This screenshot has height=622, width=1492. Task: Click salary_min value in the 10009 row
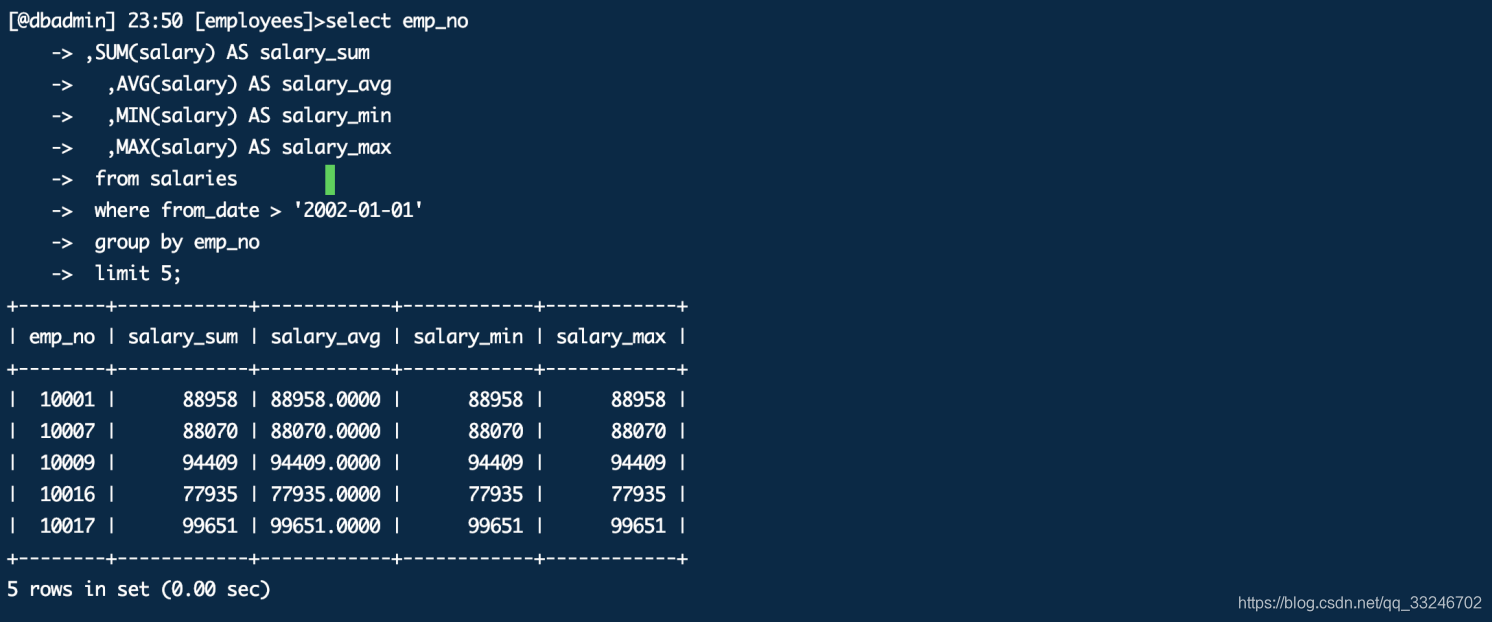pos(496,463)
